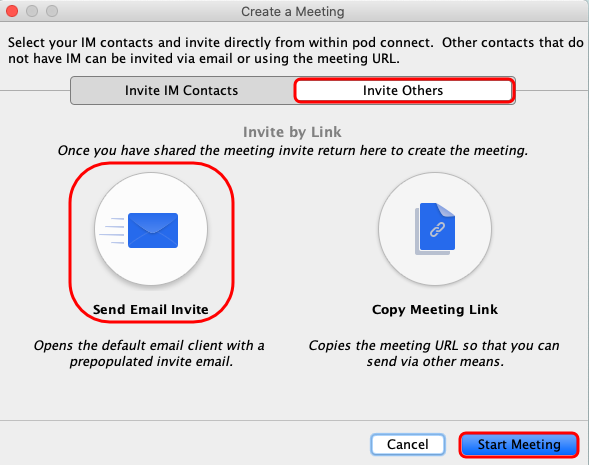Click the blue envelope email icon

[x=153, y=230]
